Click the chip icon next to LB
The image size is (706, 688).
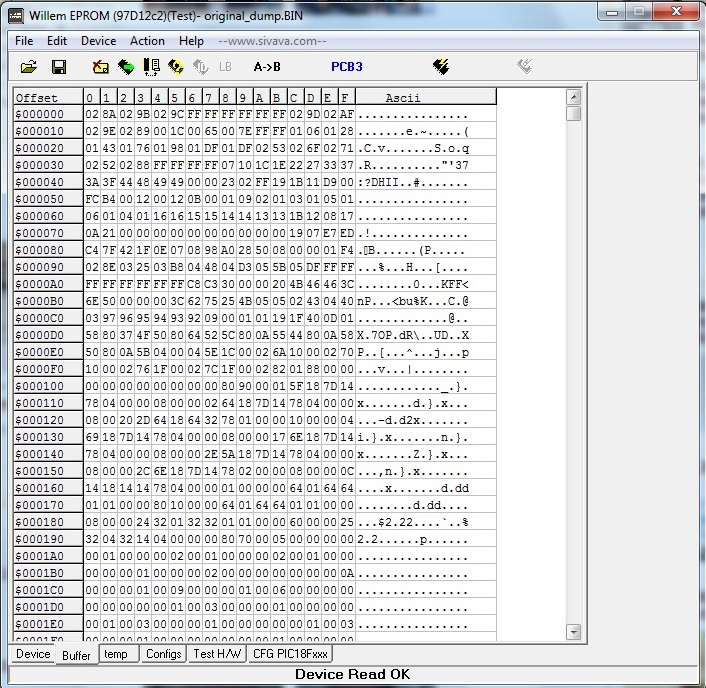coord(200,67)
